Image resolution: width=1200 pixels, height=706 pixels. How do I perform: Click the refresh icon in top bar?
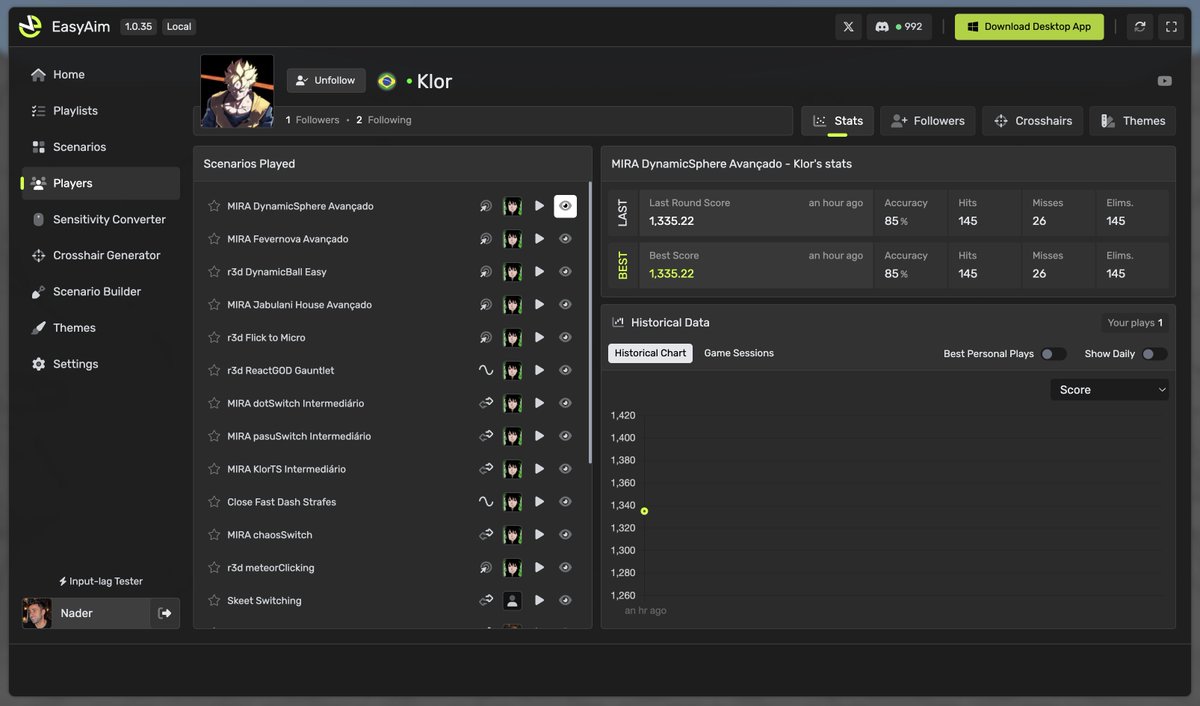pos(1139,27)
